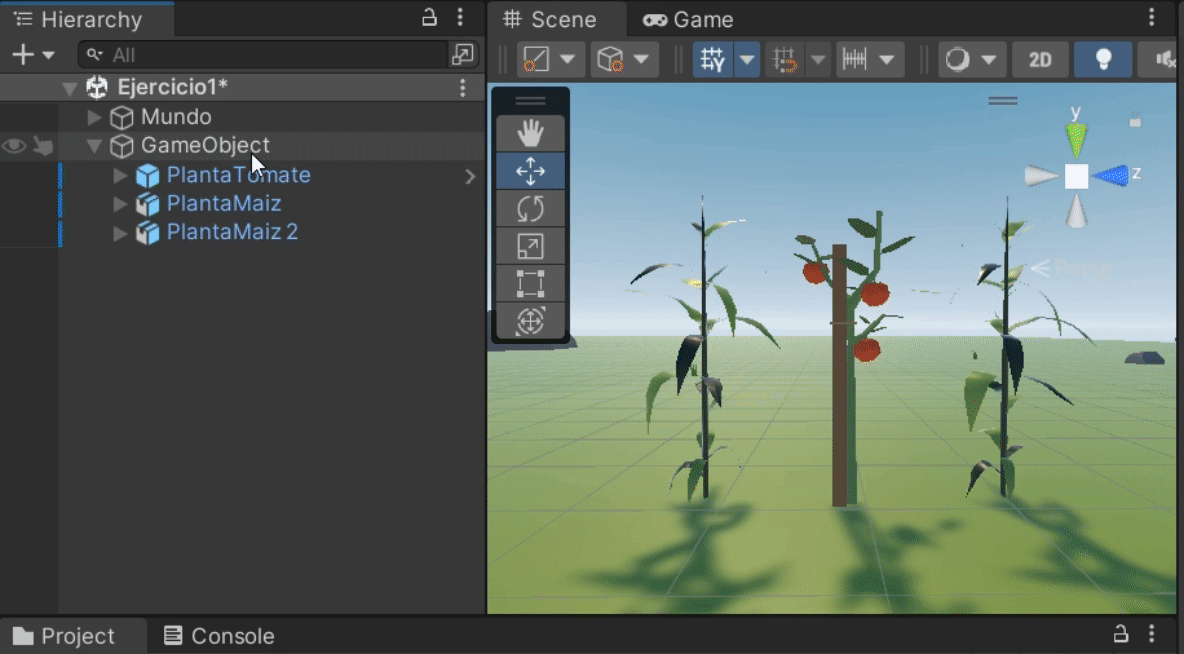
Task: Select the Rotate tool
Action: coord(530,209)
